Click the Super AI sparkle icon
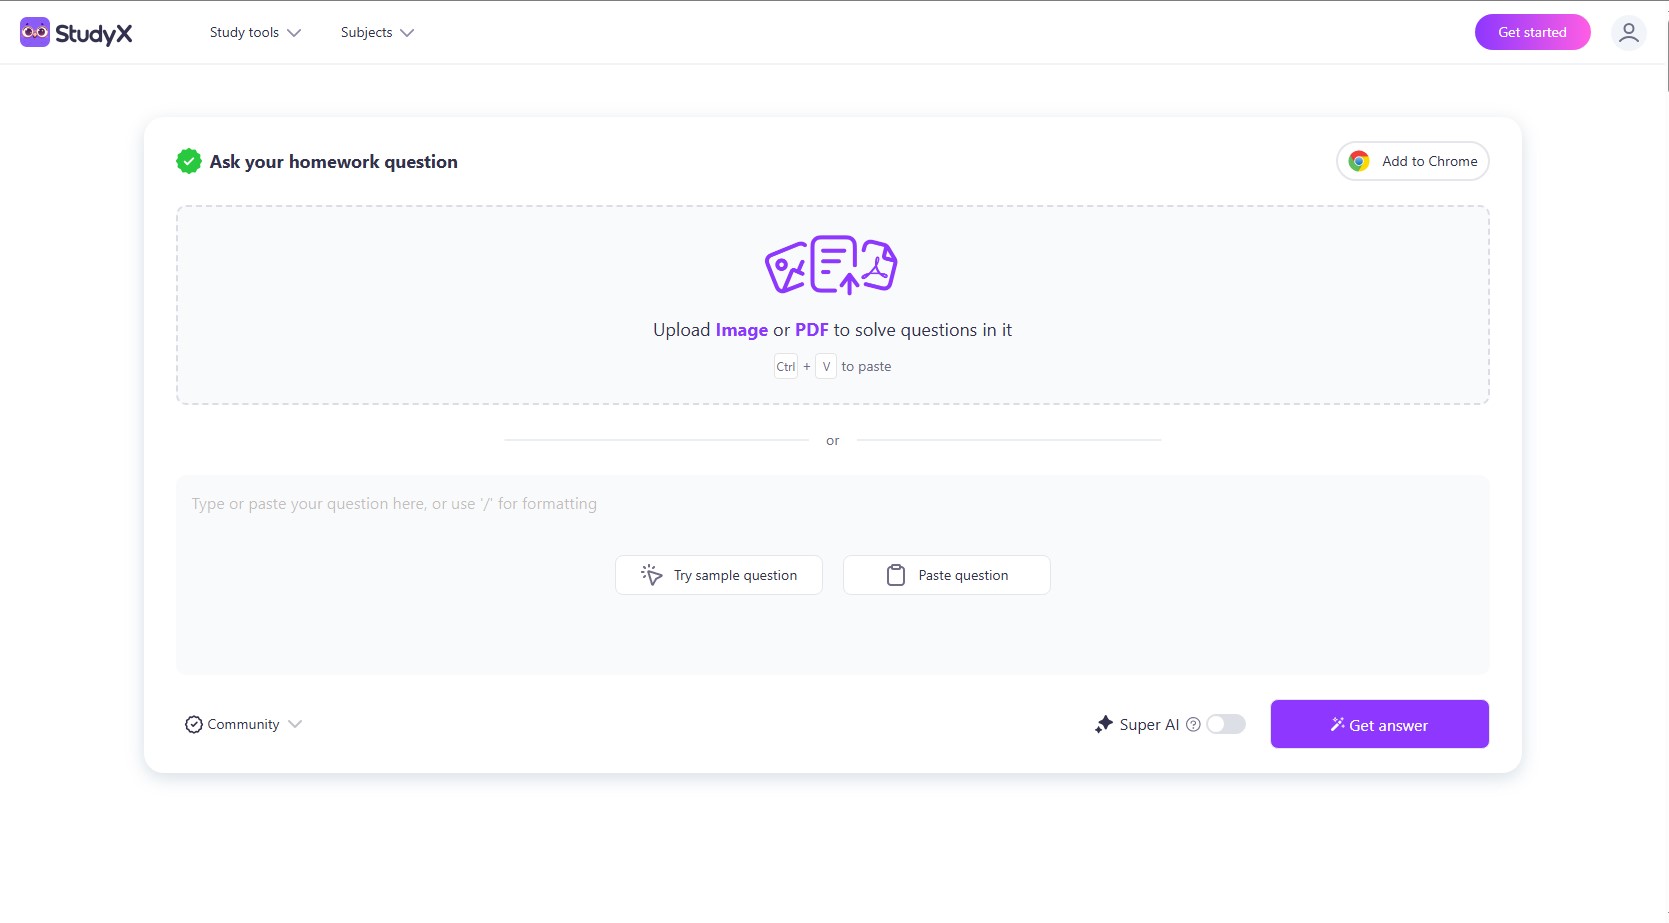Screen dimensions: 1669x923 (1104, 724)
